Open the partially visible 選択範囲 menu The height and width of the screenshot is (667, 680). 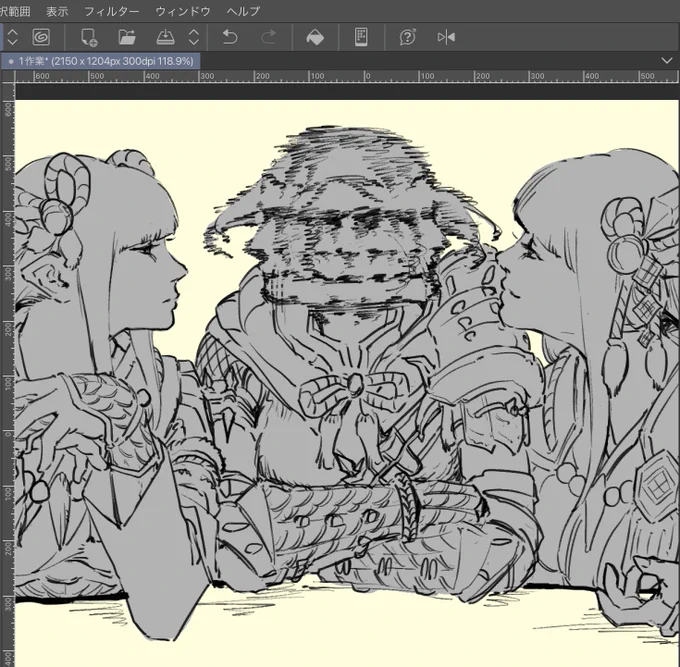coord(15,11)
